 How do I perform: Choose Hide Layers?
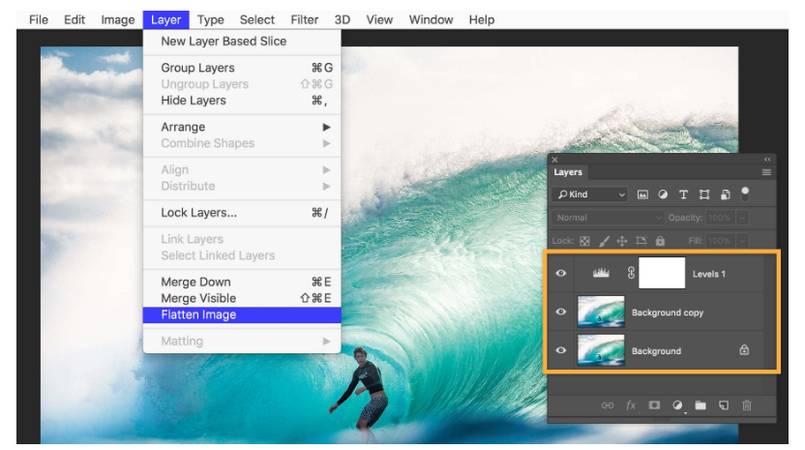[242, 100]
